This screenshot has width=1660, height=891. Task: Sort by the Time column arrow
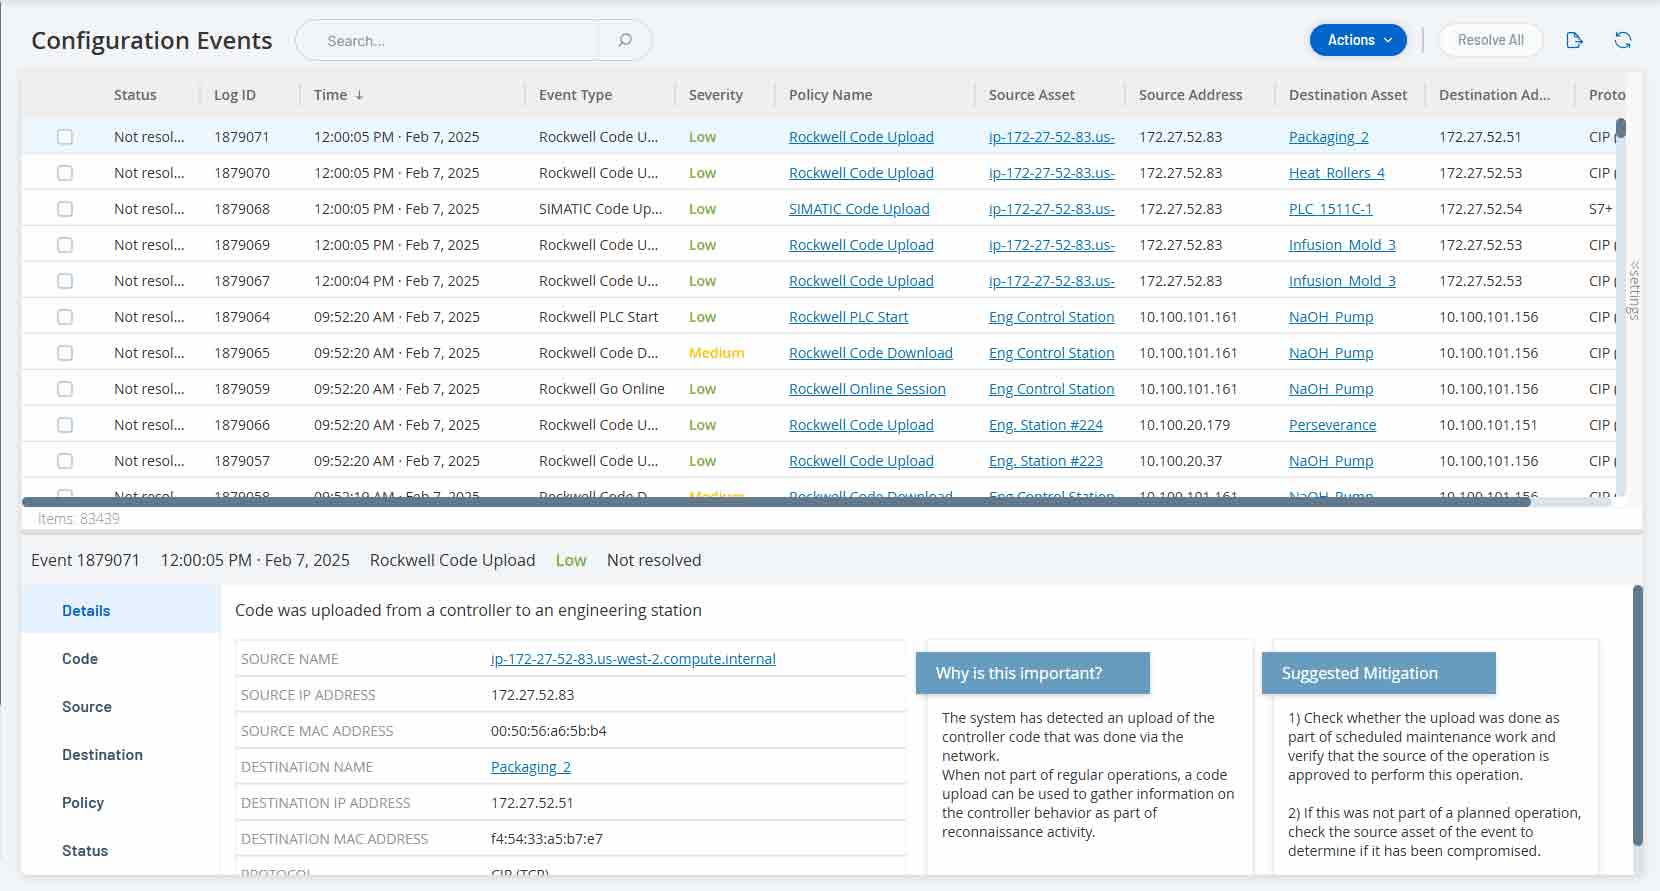(359, 95)
